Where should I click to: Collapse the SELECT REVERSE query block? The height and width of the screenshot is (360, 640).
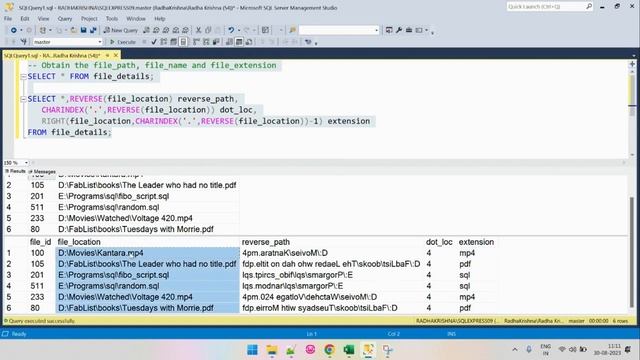23,99
